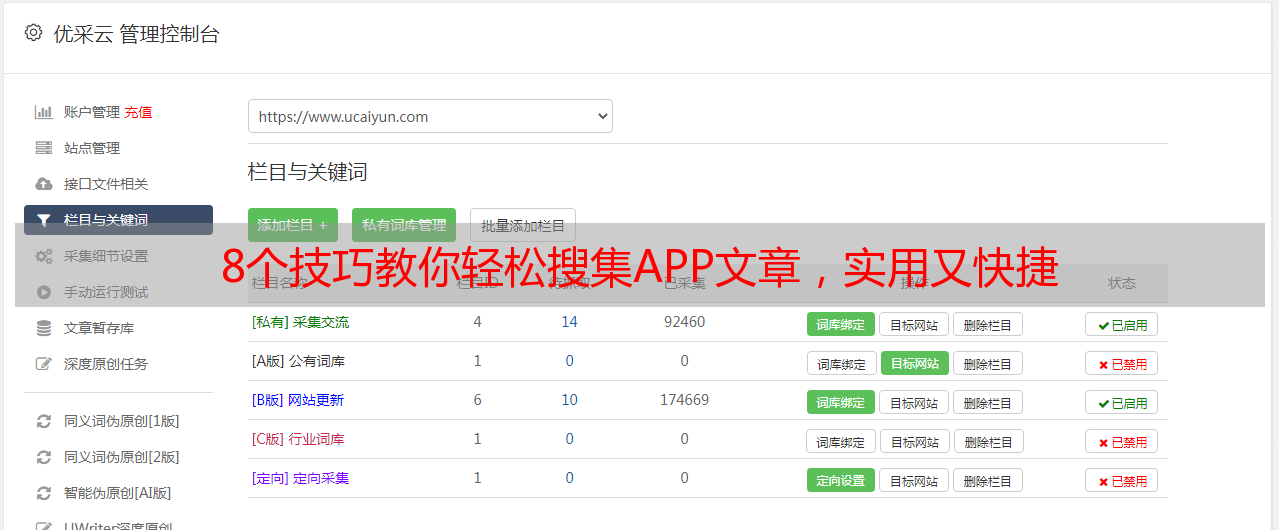Click the [B版] 网站更新 column name
This screenshot has height=530, width=1279.
(298, 400)
